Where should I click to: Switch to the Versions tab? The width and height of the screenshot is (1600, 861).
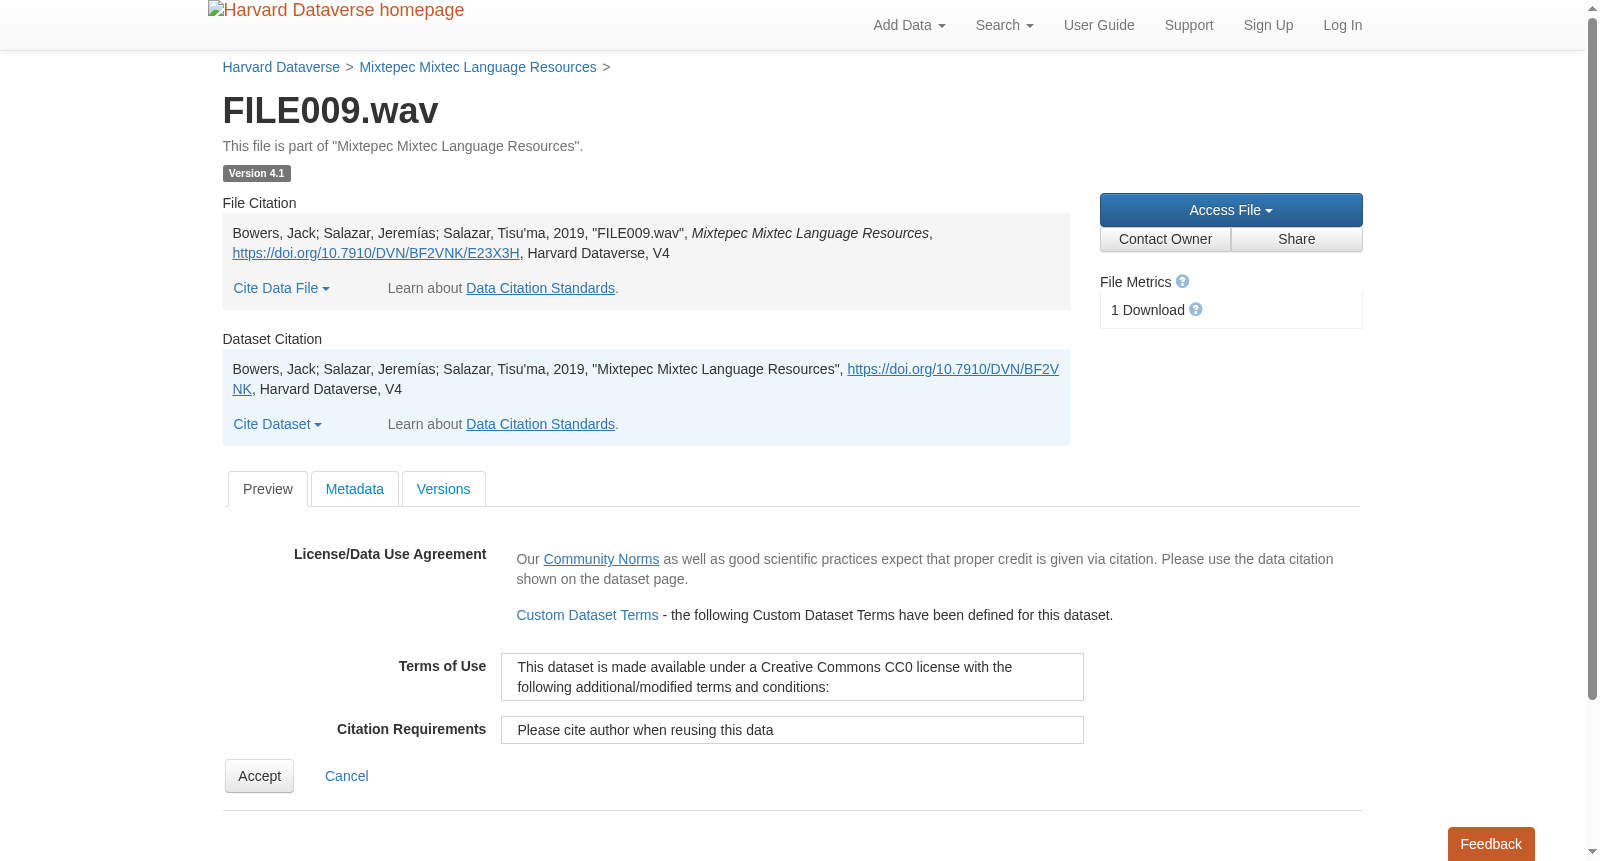443,489
